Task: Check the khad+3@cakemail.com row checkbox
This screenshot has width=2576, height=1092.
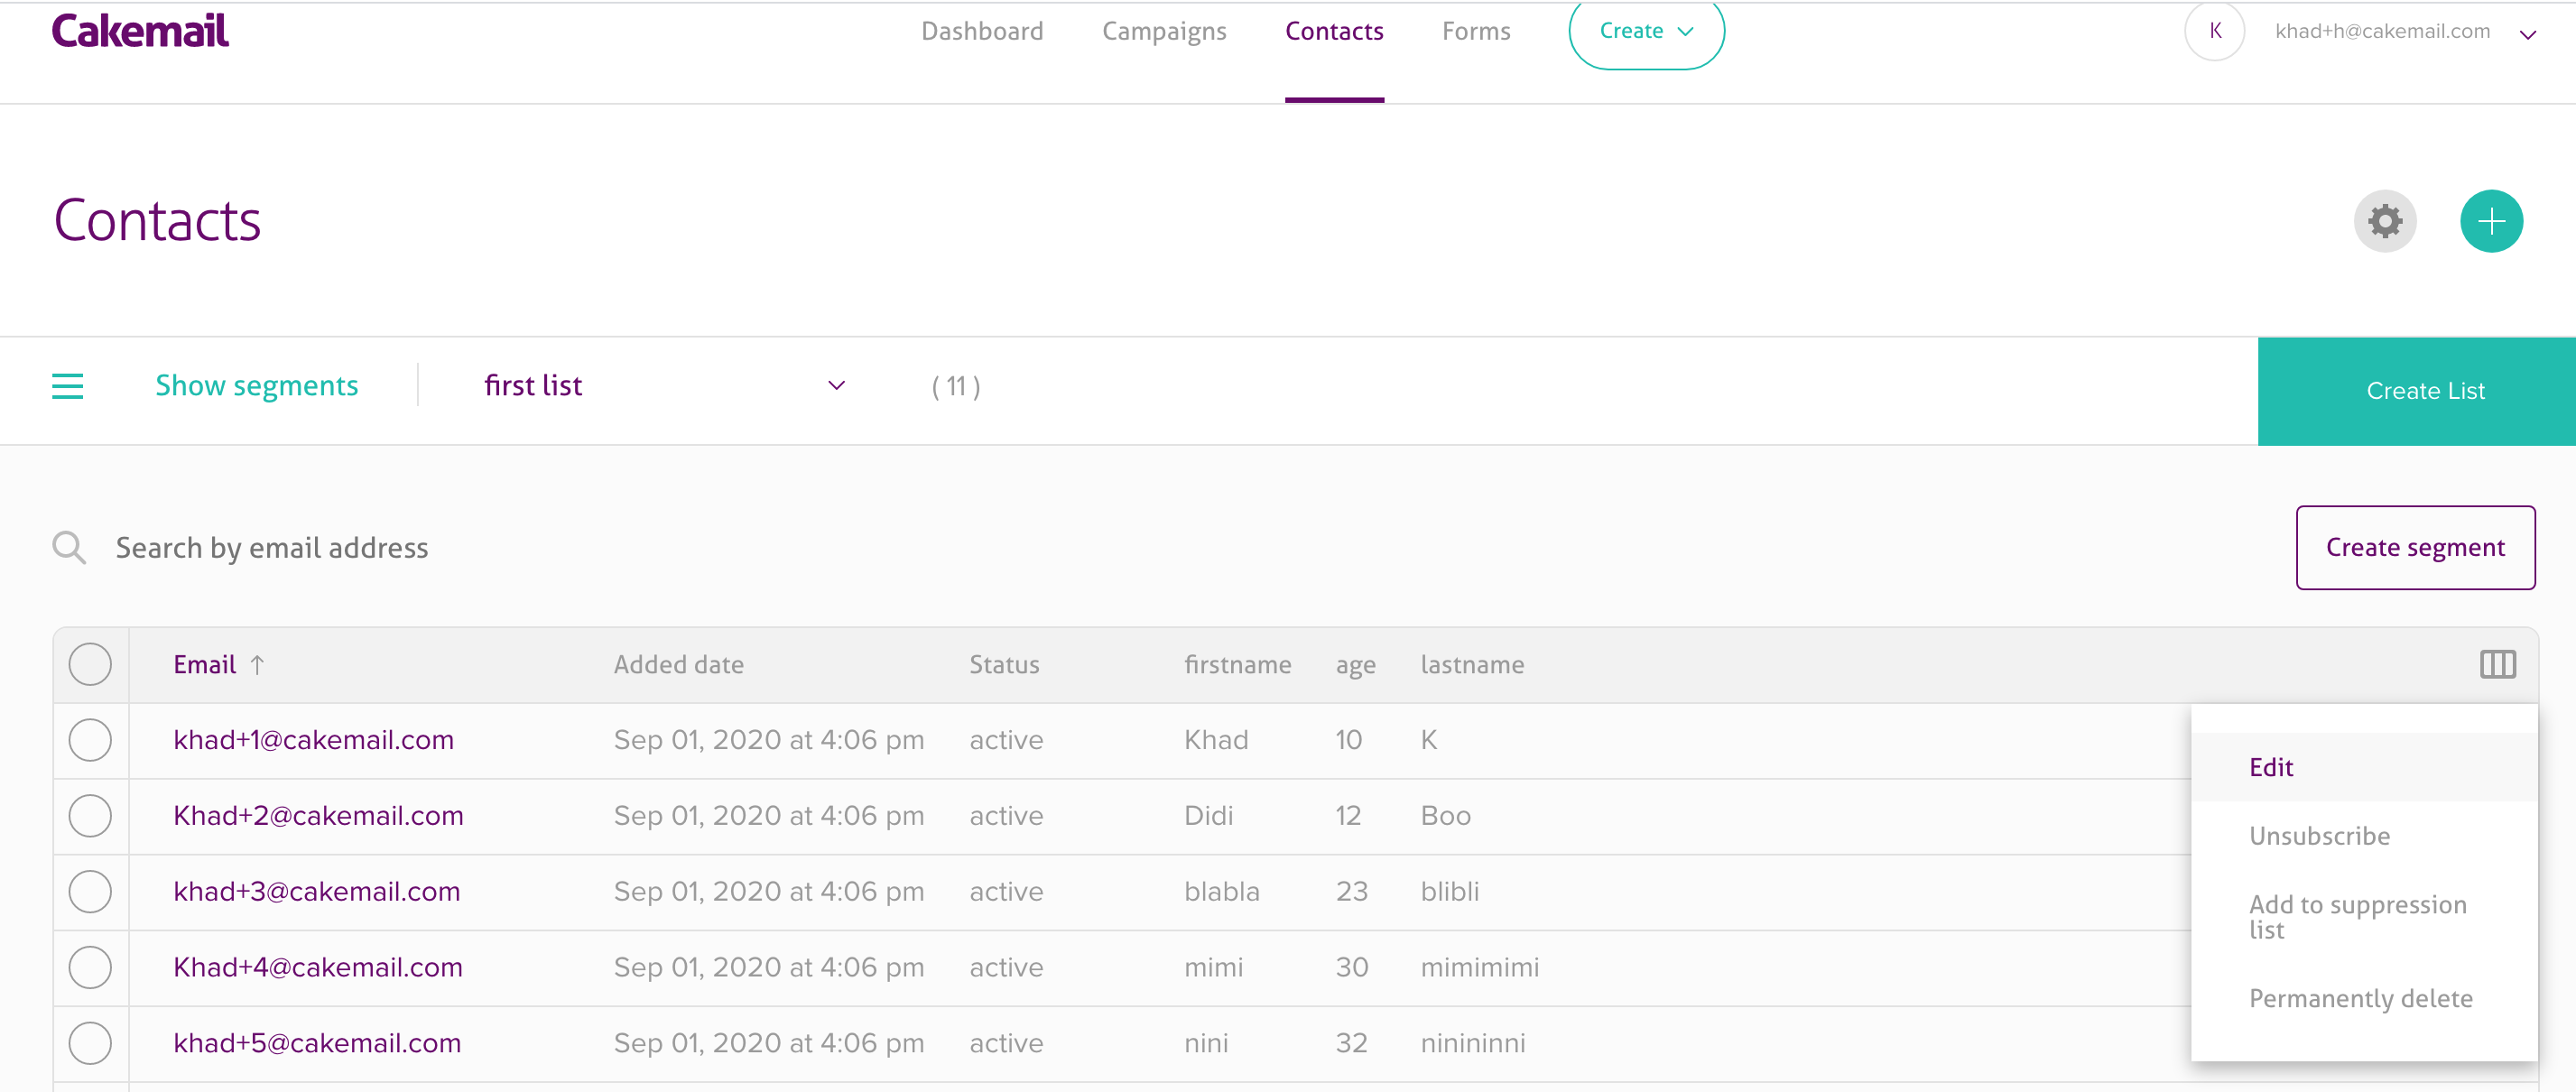Action: point(90,891)
